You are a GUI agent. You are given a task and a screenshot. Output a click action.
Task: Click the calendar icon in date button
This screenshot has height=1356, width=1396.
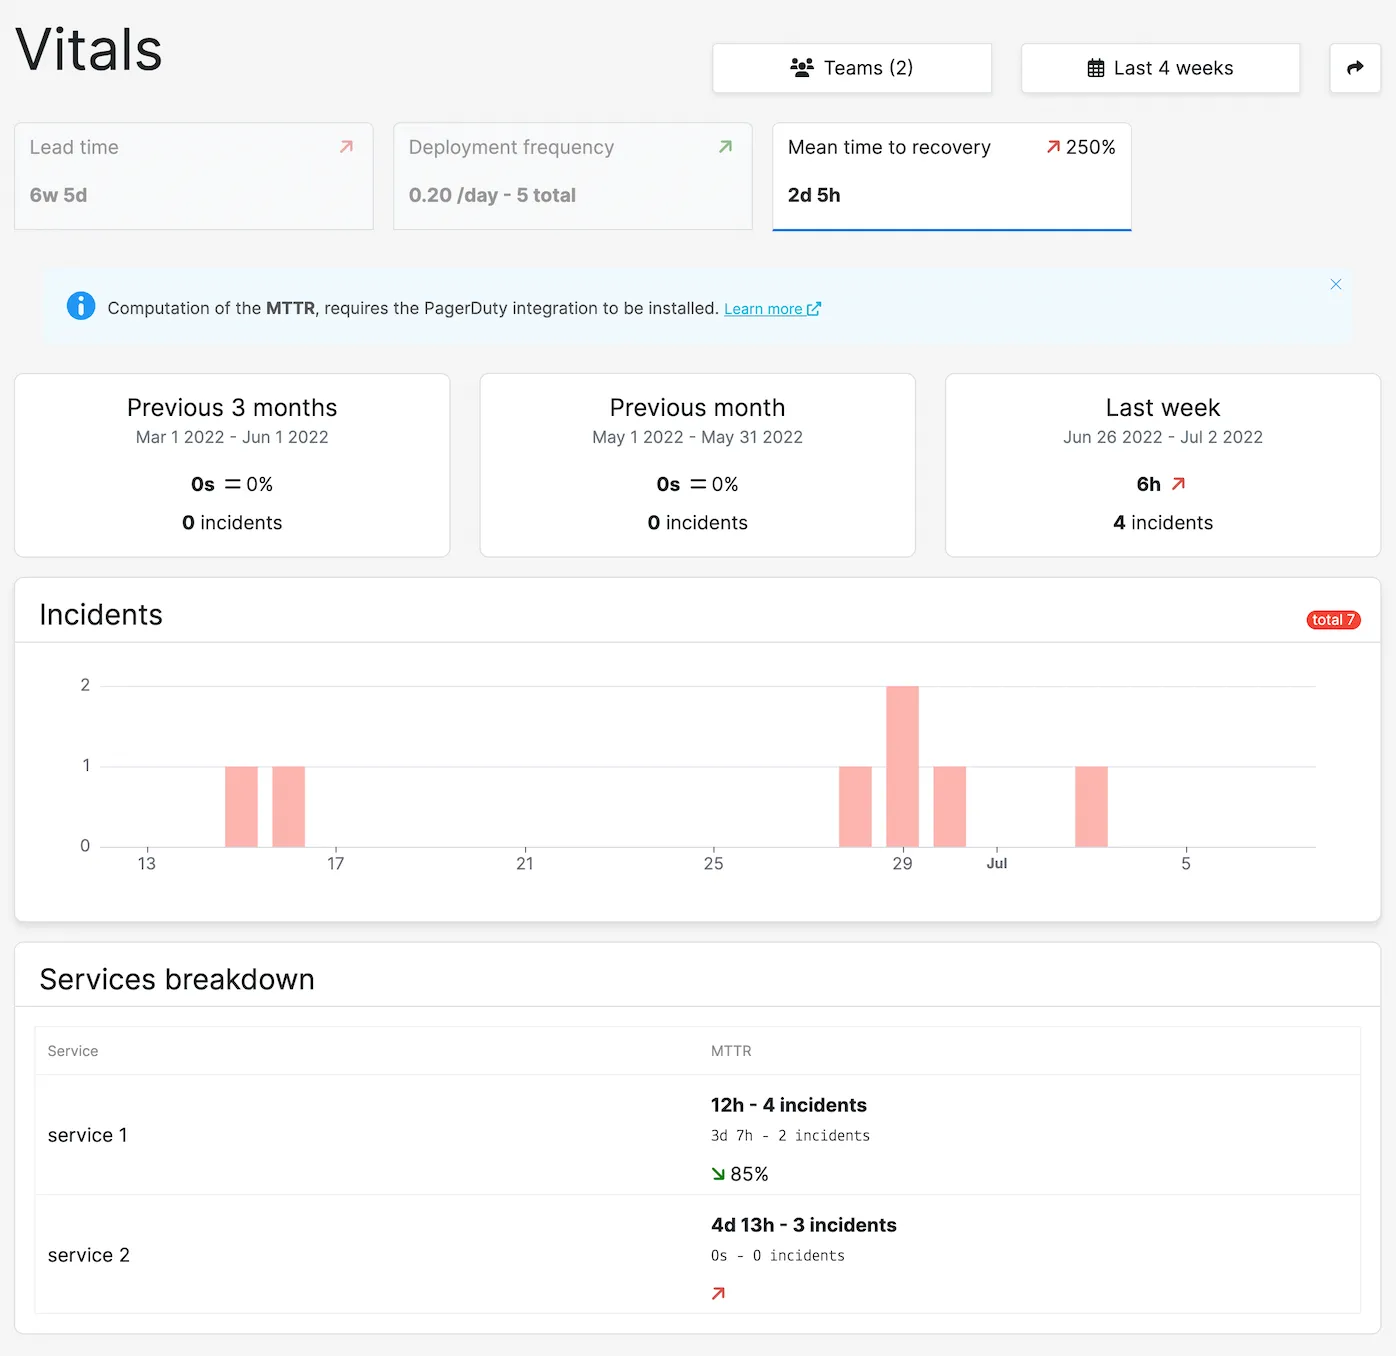pyautogui.click(x=1096, y=68)
